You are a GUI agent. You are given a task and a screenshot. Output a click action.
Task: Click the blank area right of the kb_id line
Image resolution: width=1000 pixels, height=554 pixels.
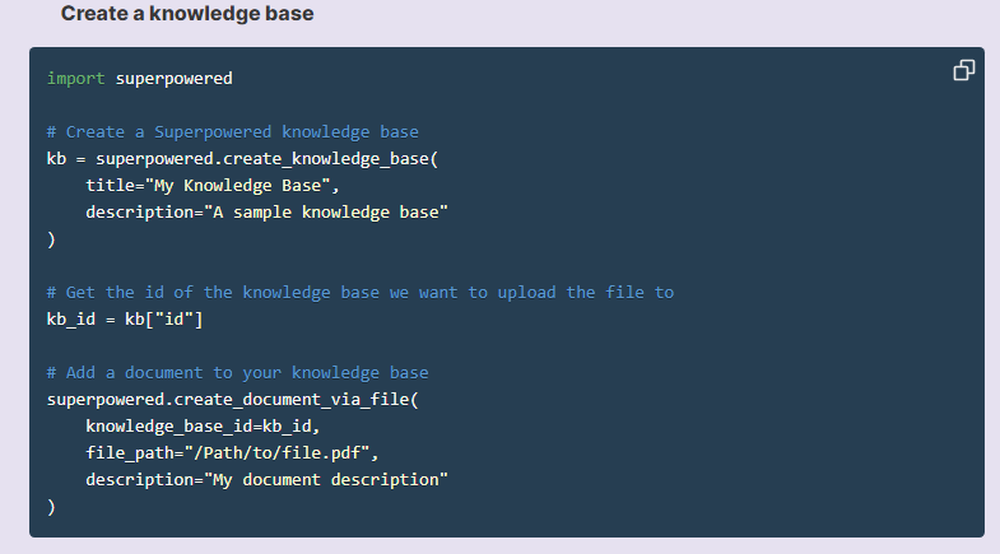[585, 319]
